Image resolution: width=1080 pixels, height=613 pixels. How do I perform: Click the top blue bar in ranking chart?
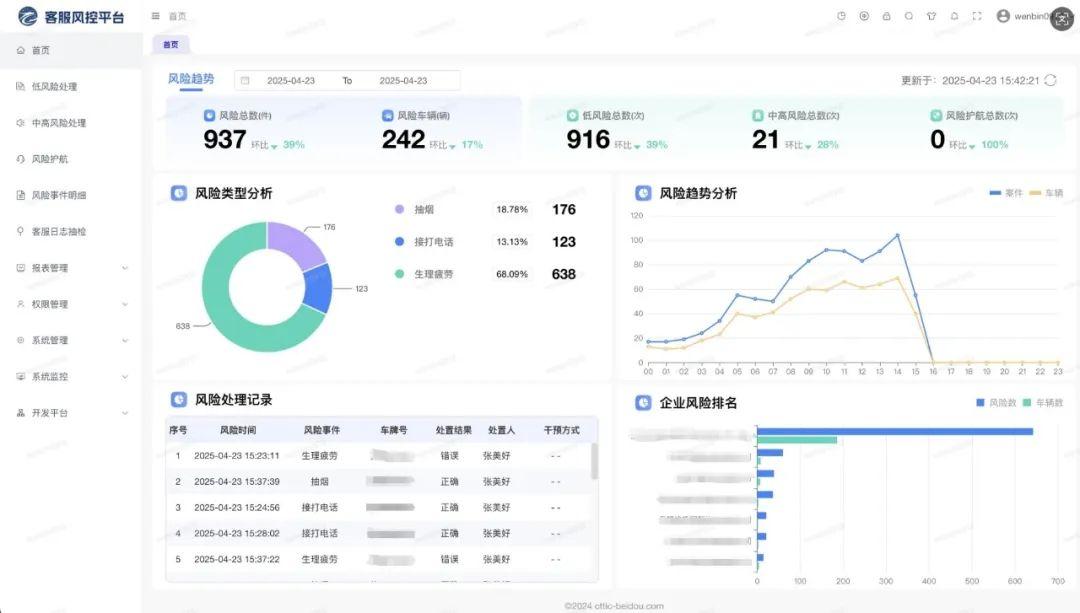tap(895, 431)
